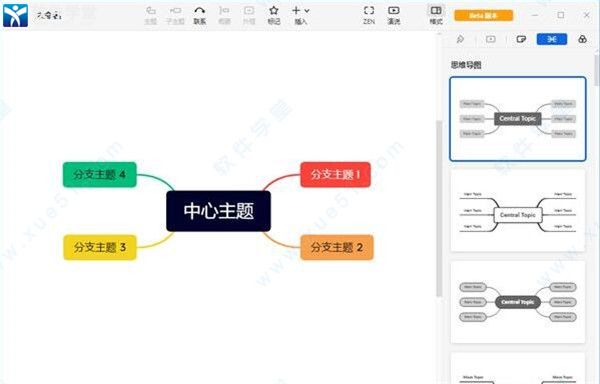Screen dimensions: 600x384
Task: Choose the outlined underline-branch structure thumbnail
Action: pos(518,210)
